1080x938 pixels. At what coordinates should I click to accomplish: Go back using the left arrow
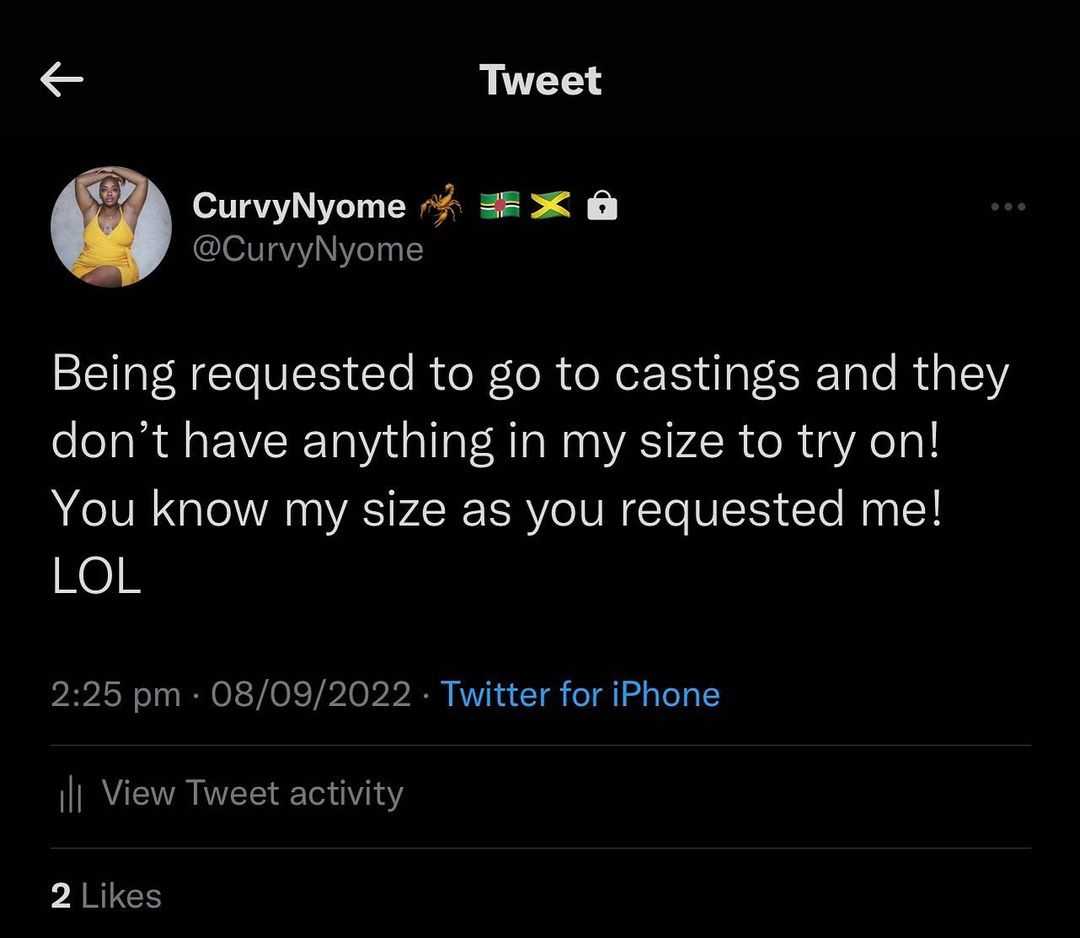coord(62,81)
